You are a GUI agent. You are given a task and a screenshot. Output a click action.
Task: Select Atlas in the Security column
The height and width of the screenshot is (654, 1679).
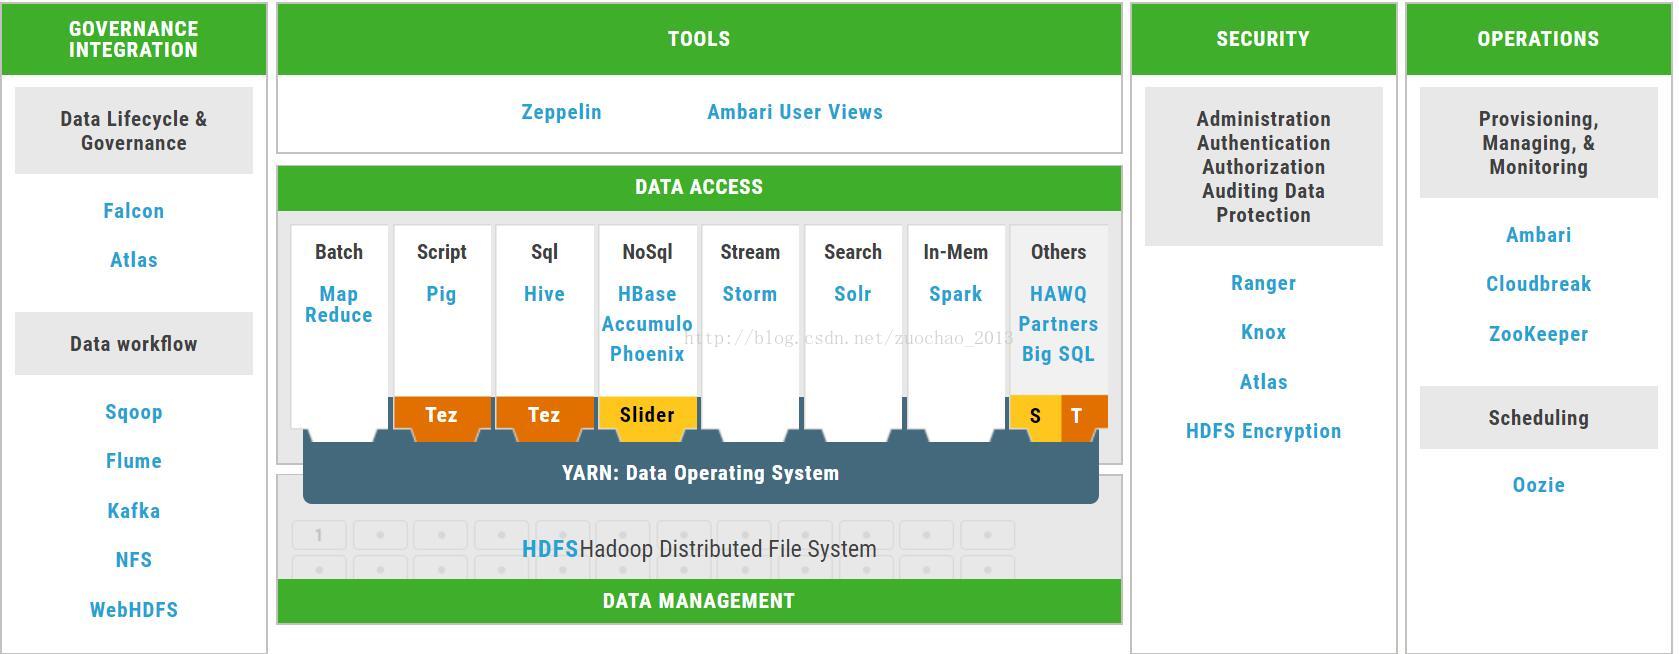[1263, 382]
